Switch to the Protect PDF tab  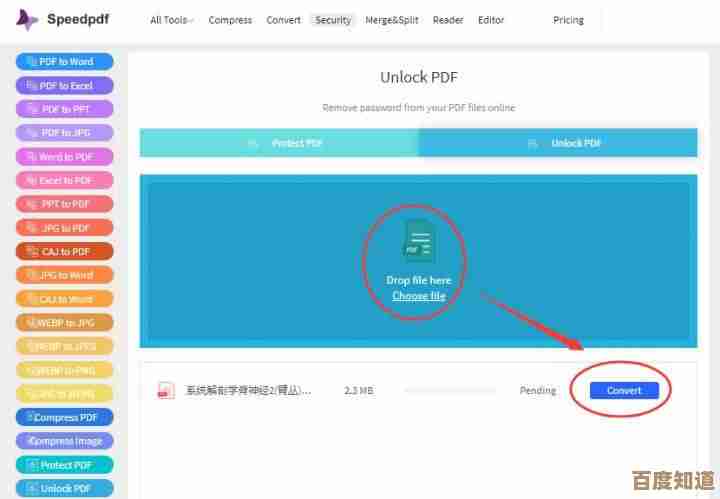click(x=279, y=143)
